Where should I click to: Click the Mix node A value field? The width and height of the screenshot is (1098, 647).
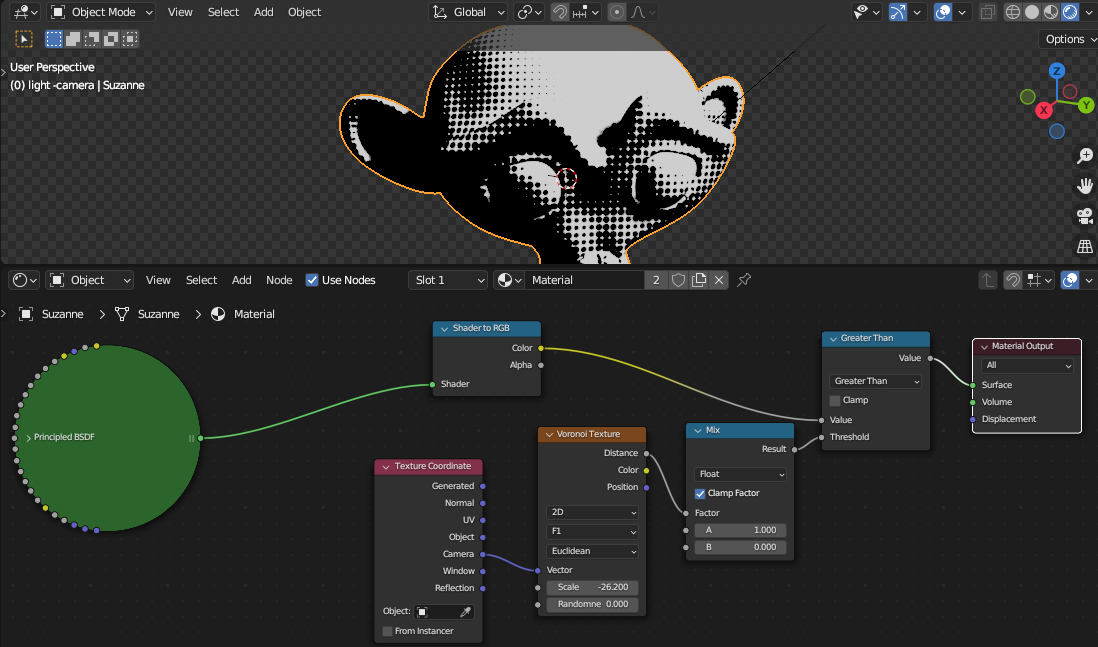(x=740, y=531)
